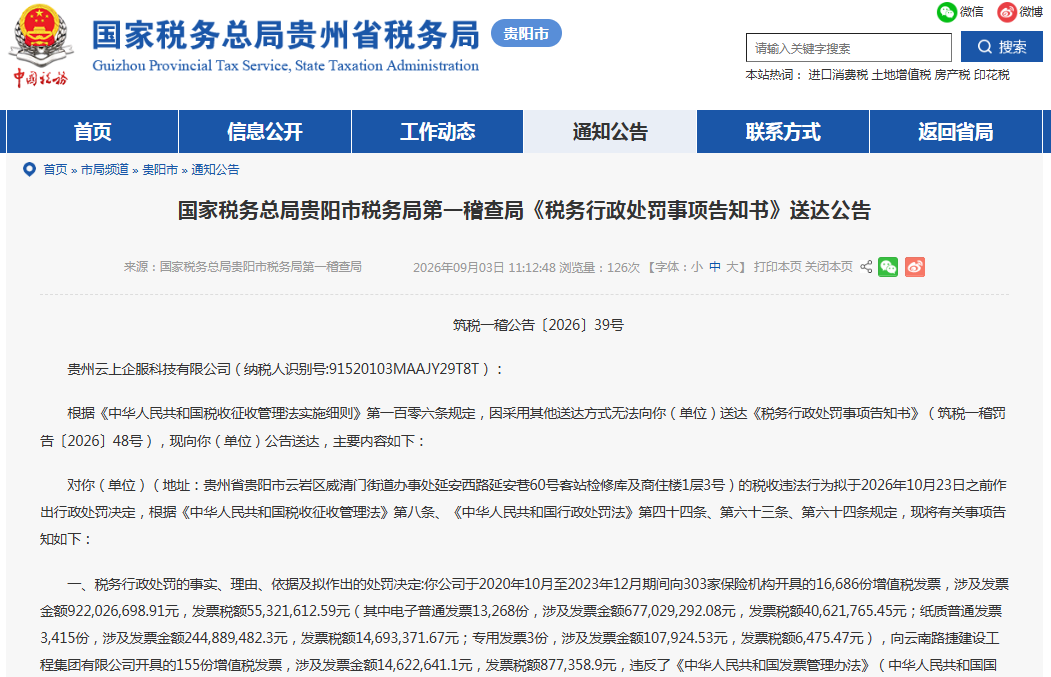Click 关闭本页 link
Viewport: 1051px width, 677px height.
[828, 267]
